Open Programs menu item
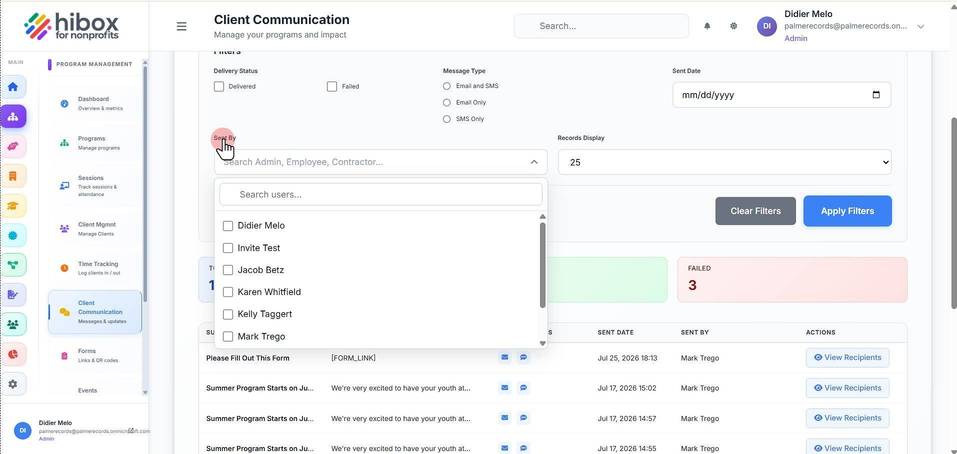957x454 pixels. pyautogui.click(x=95, y=143)
